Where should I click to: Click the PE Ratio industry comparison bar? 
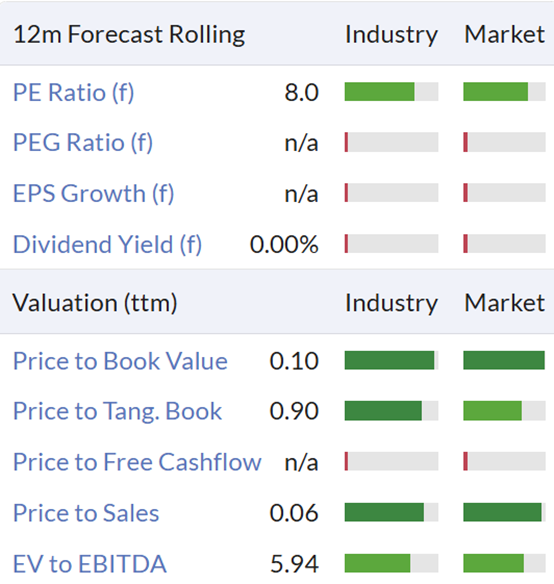[x=391, y=92]
